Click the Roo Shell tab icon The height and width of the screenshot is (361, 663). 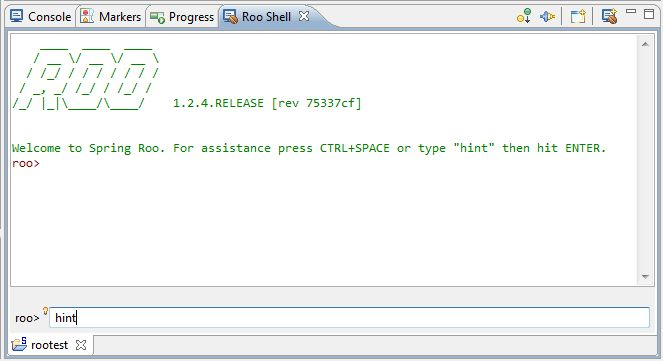tap(230, 16)
